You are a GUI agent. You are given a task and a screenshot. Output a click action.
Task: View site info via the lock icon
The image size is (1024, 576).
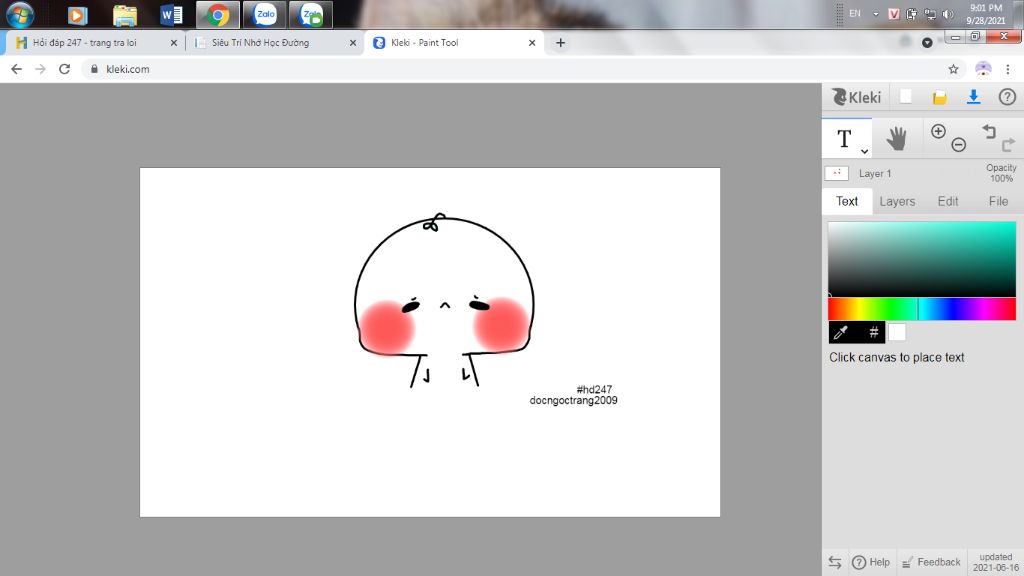[94, 69]
